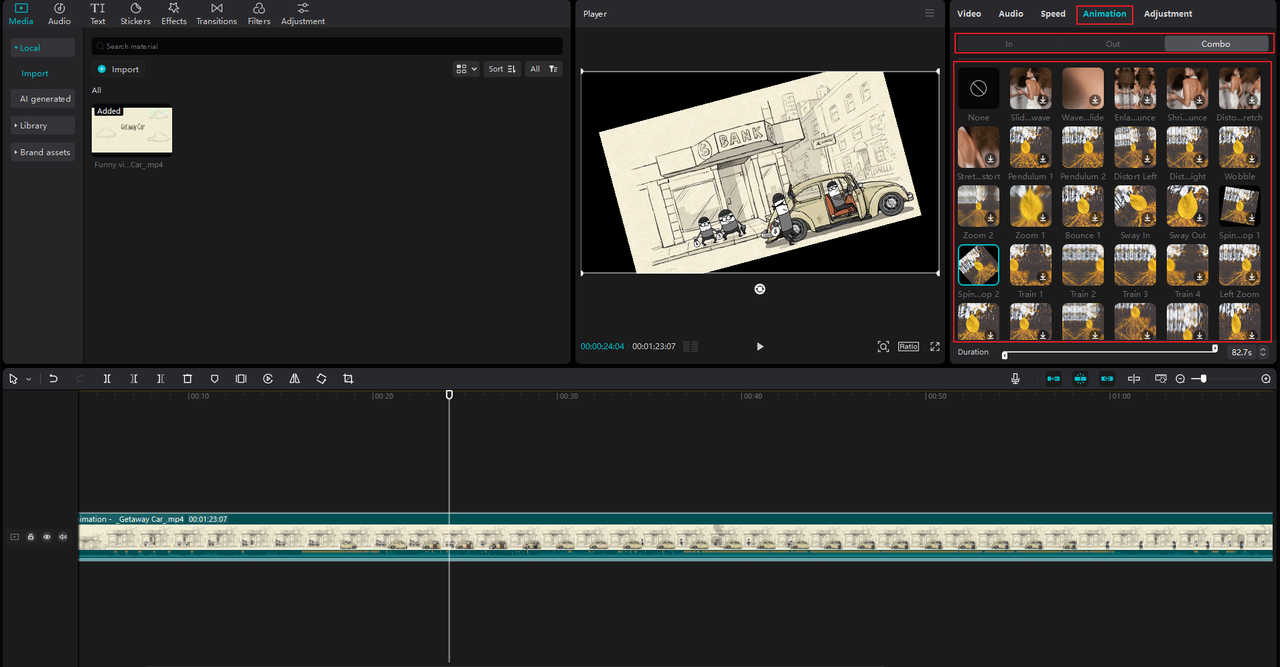1280x667 pixels.
Task: Open the Transitions panel
Action: click(217, 14)
